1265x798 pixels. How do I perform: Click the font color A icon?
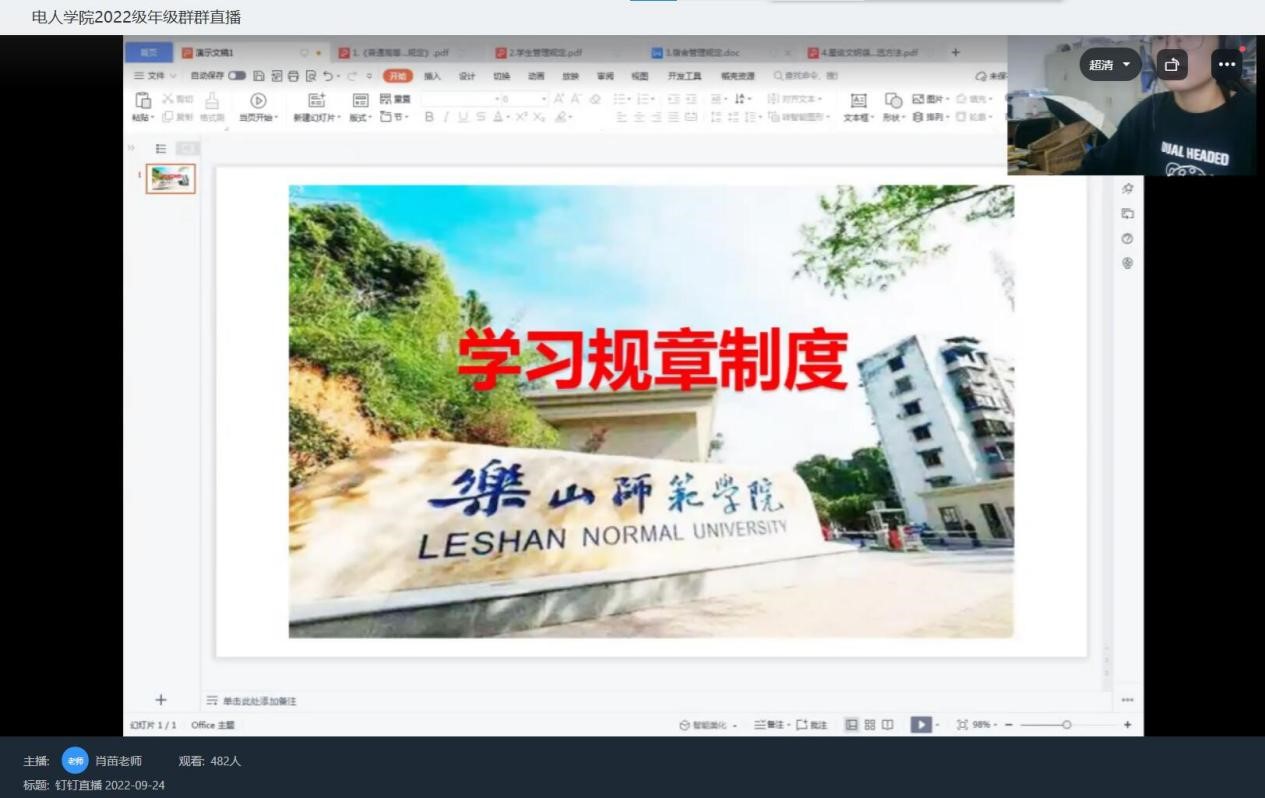click(498, 117)
